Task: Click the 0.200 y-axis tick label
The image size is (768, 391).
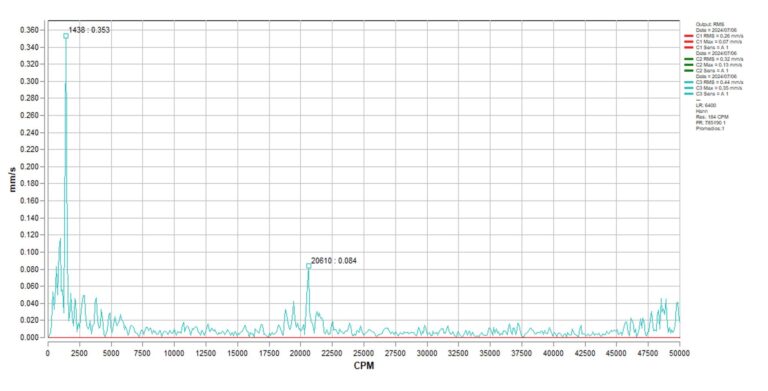Action: [29, 167]
